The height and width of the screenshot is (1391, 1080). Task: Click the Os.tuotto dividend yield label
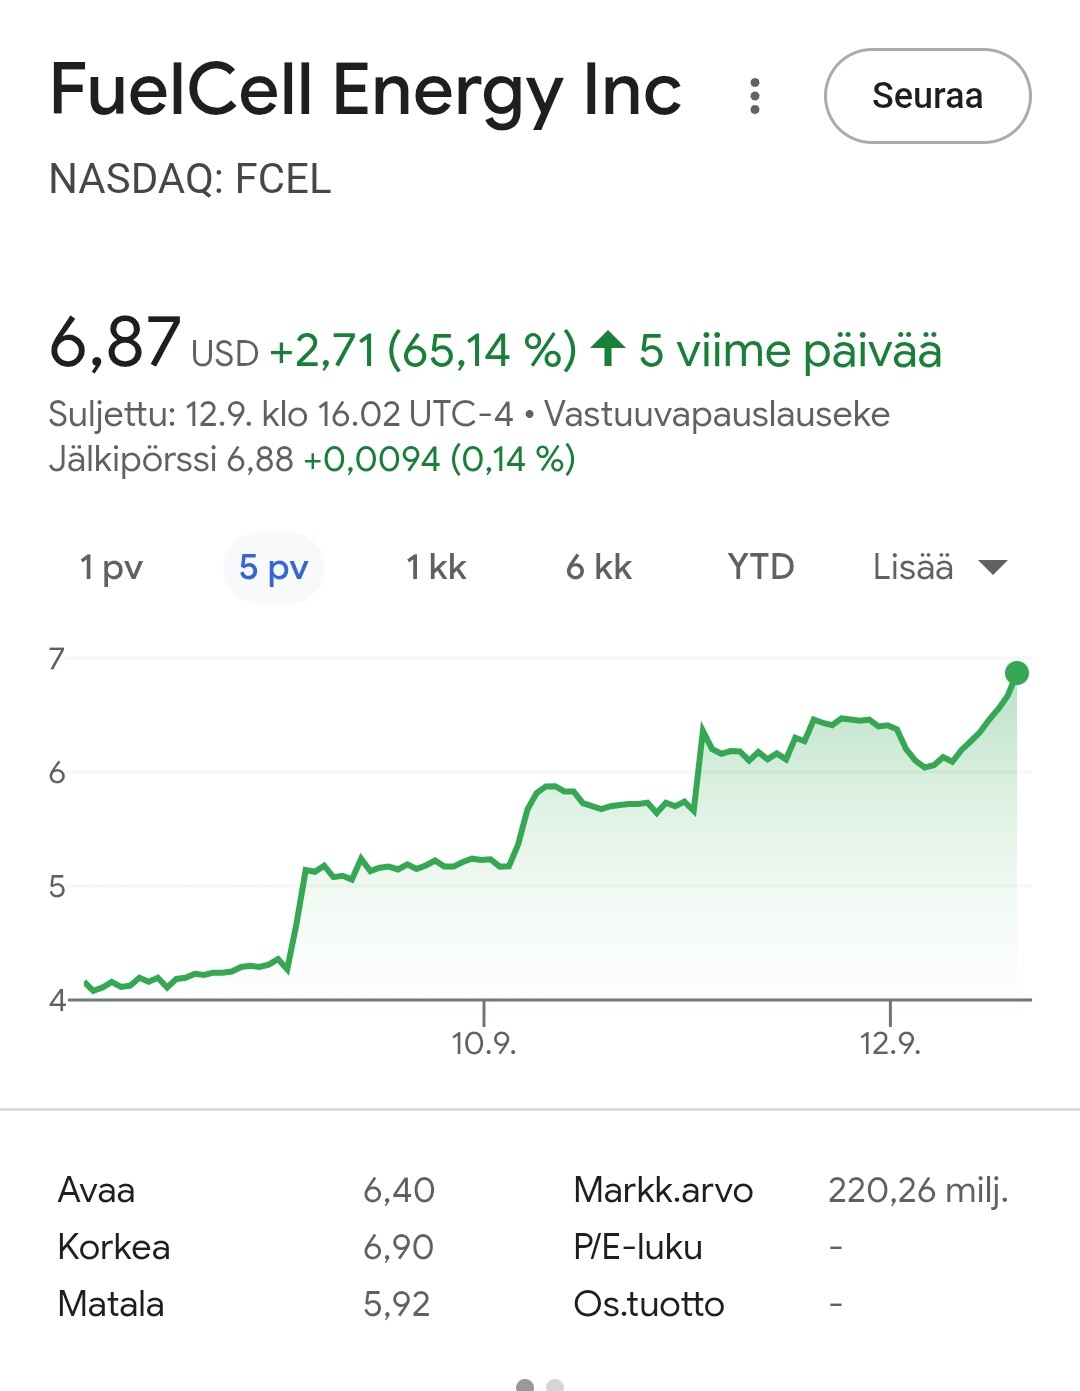coord(648,1304)
